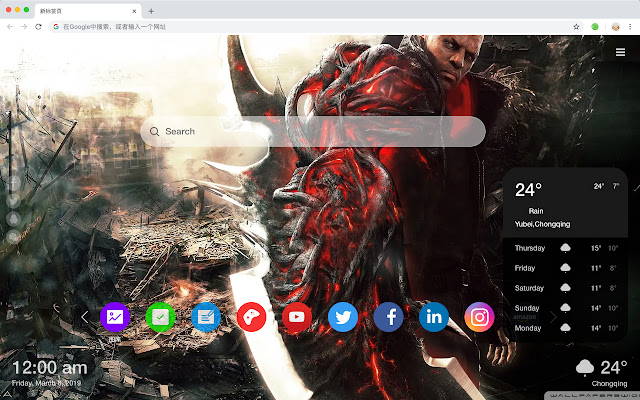
Task: Click the faded QQ penguin icon in left sidebar
Action: click(x=13, y=219)
